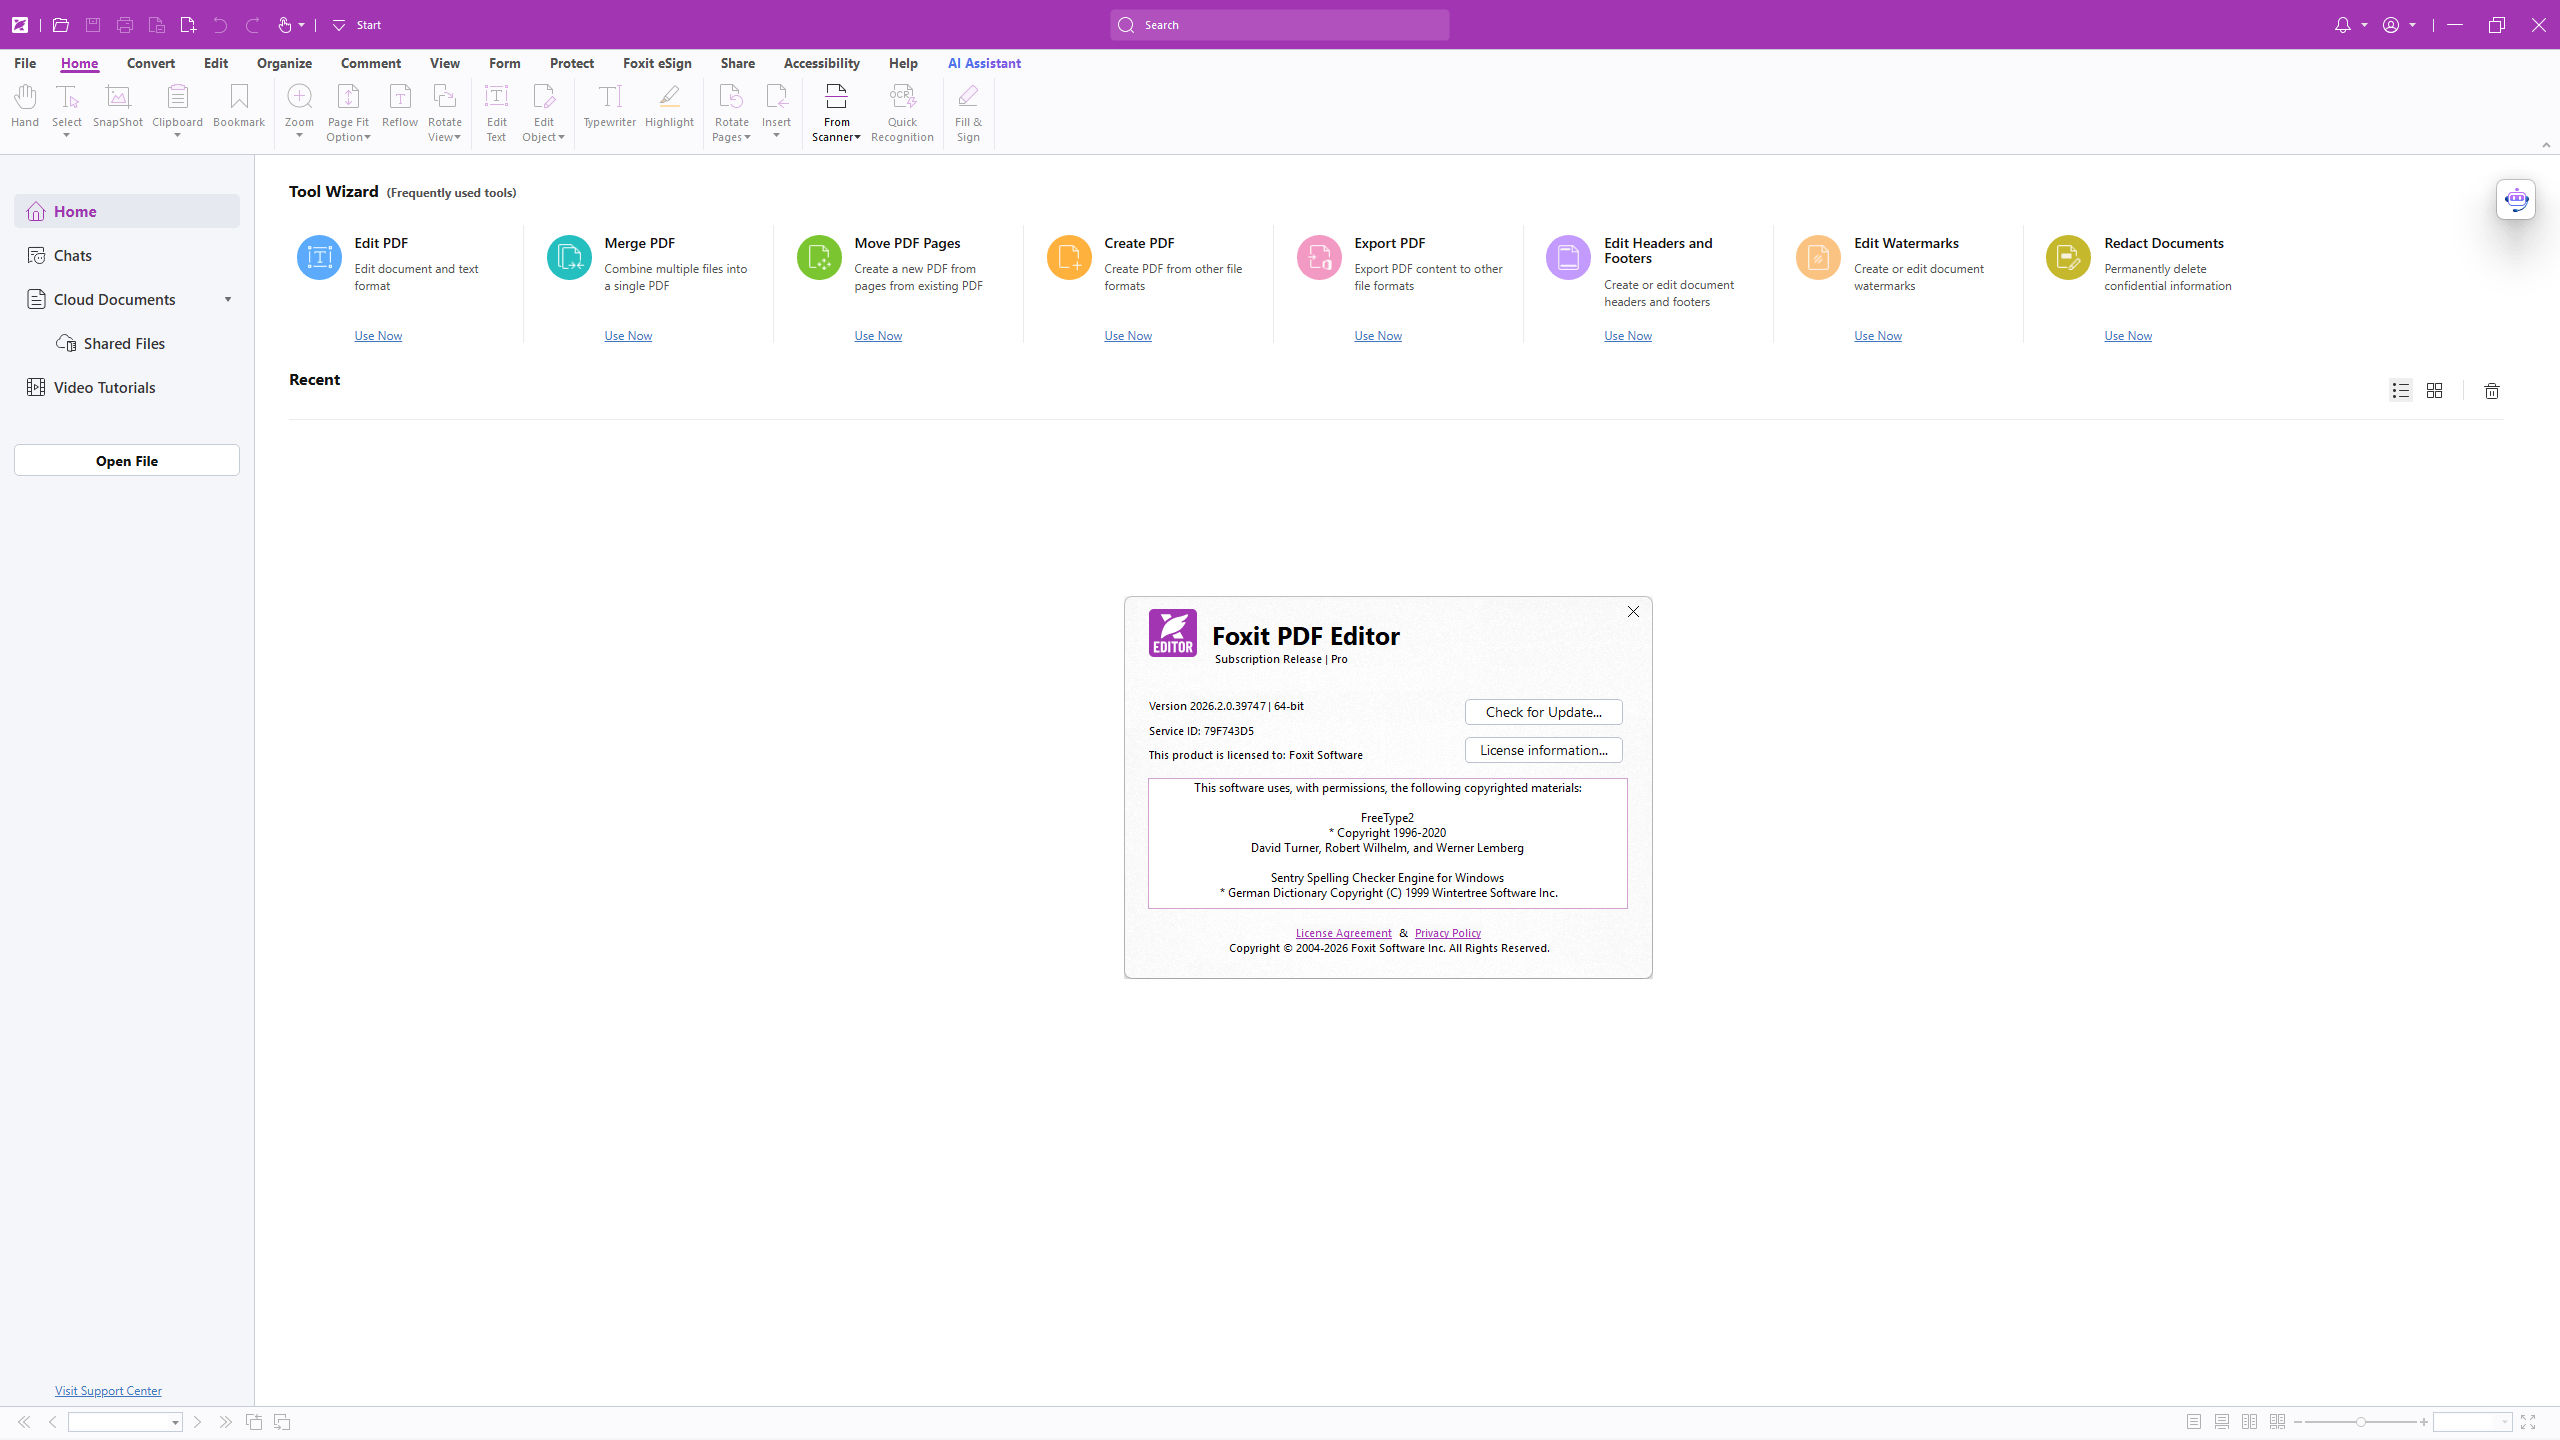Select the Hand tool
Viewport: 2560px width, 1440px height.
pyautogui.click(x=25, y=106)
